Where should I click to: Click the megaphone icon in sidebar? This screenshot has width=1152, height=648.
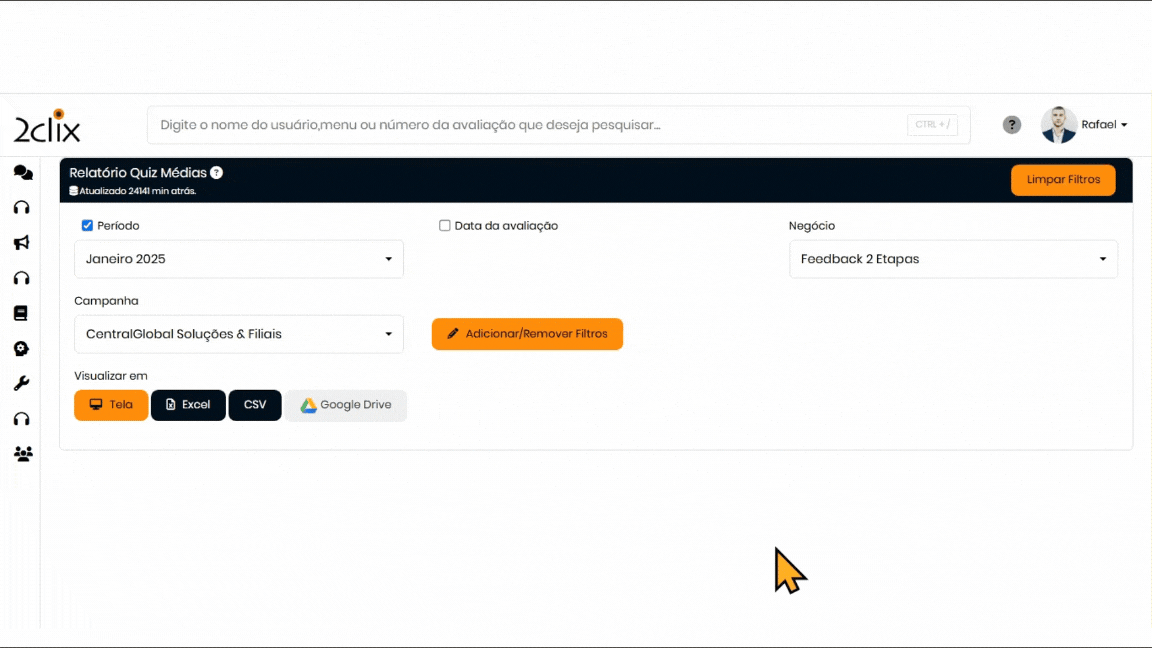(22, 243)
